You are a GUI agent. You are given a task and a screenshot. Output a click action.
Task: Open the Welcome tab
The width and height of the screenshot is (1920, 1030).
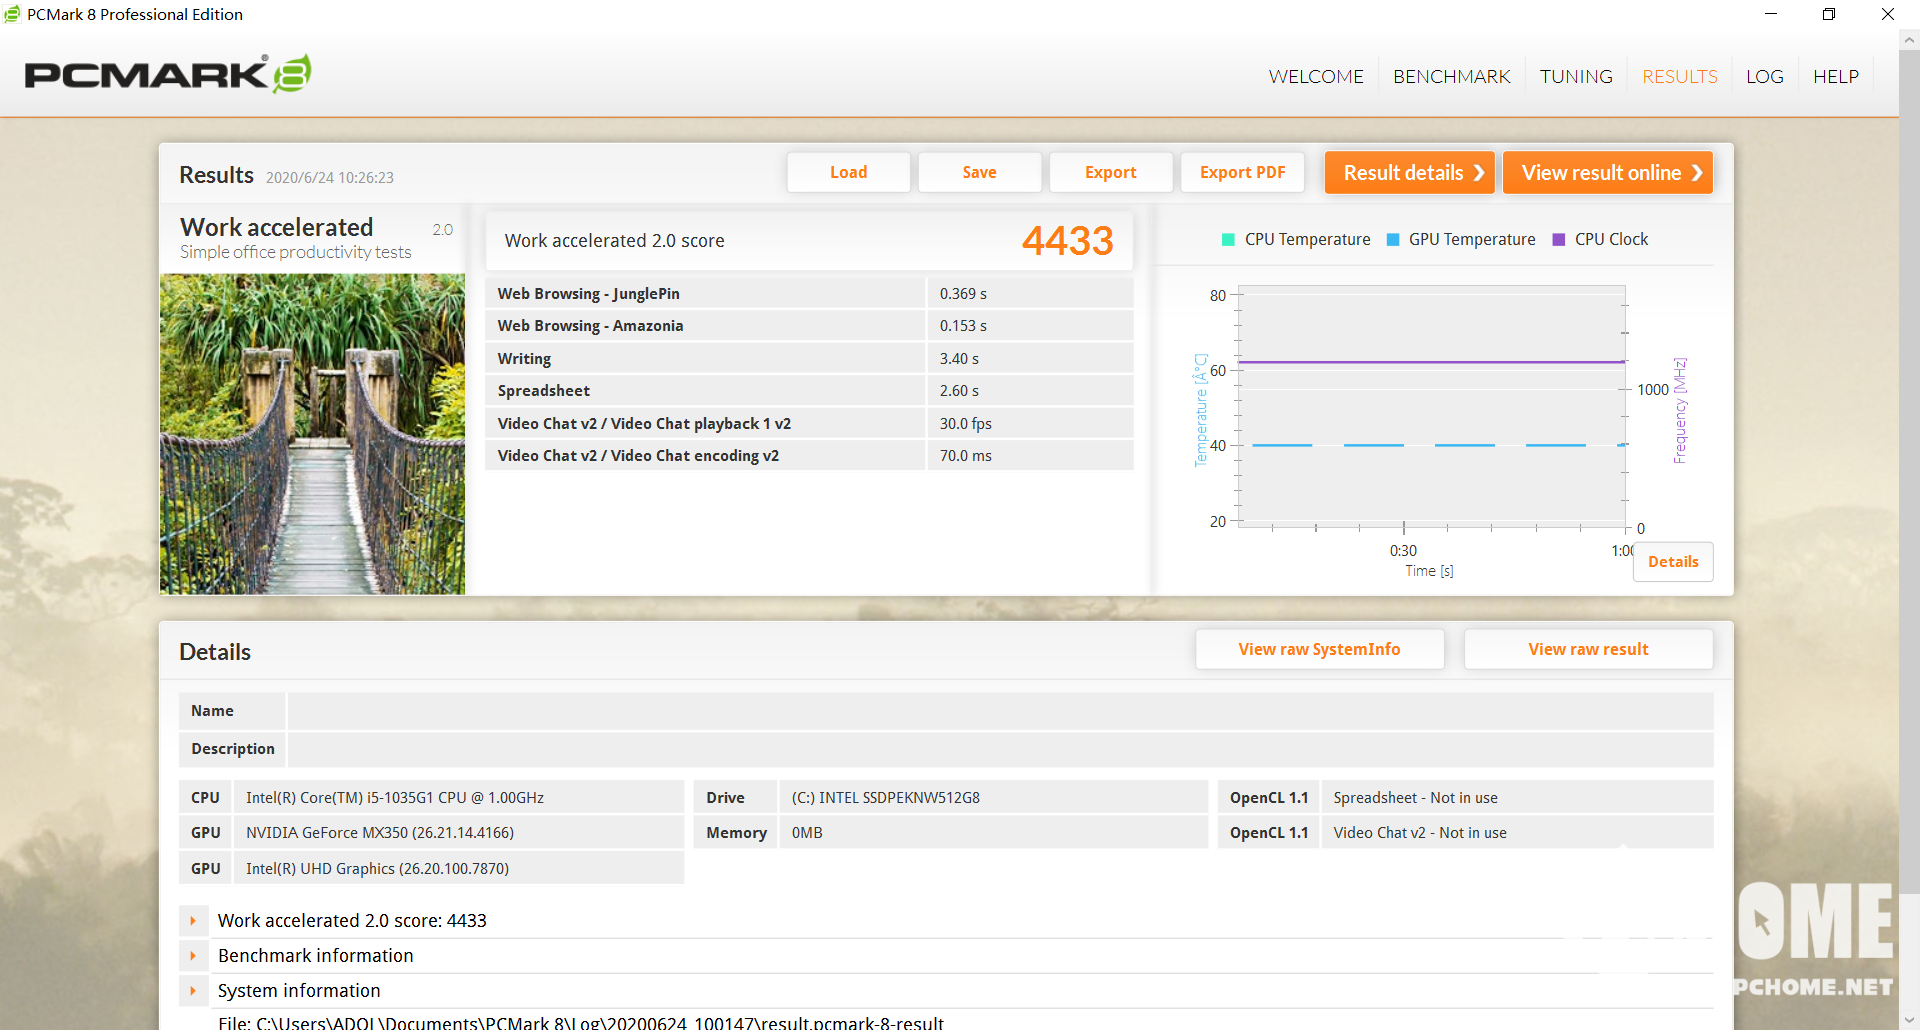point(1315,77)
